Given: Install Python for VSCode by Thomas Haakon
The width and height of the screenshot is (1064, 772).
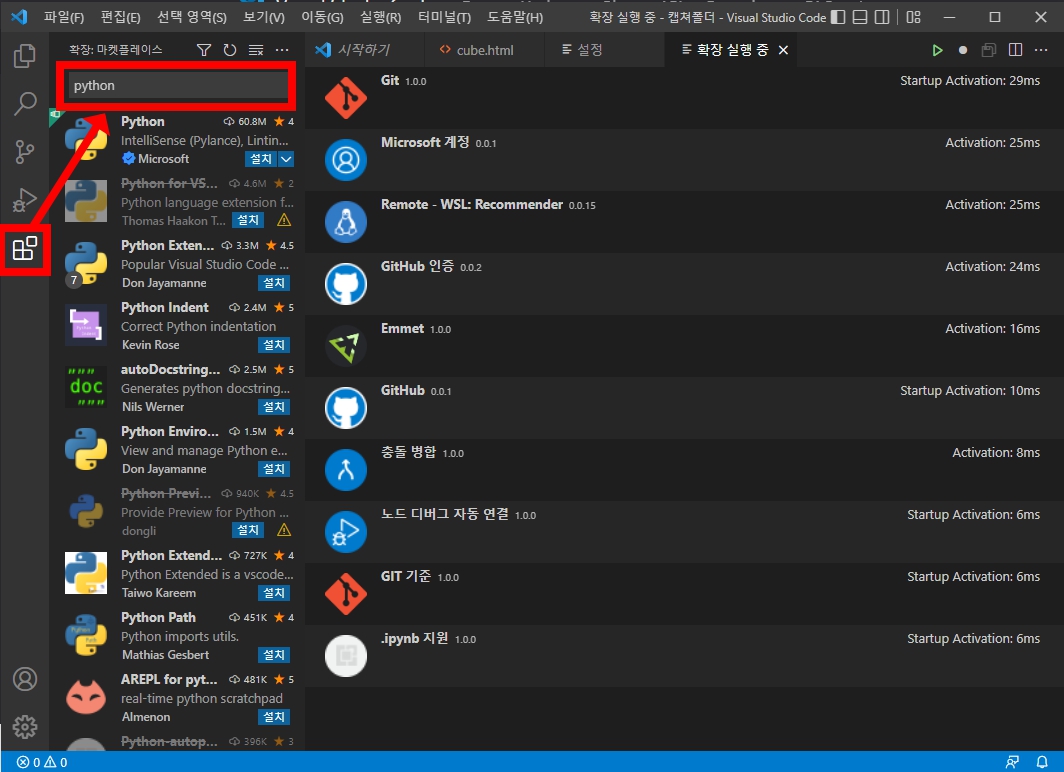Looking at the screenshot, I should point(248,220).
